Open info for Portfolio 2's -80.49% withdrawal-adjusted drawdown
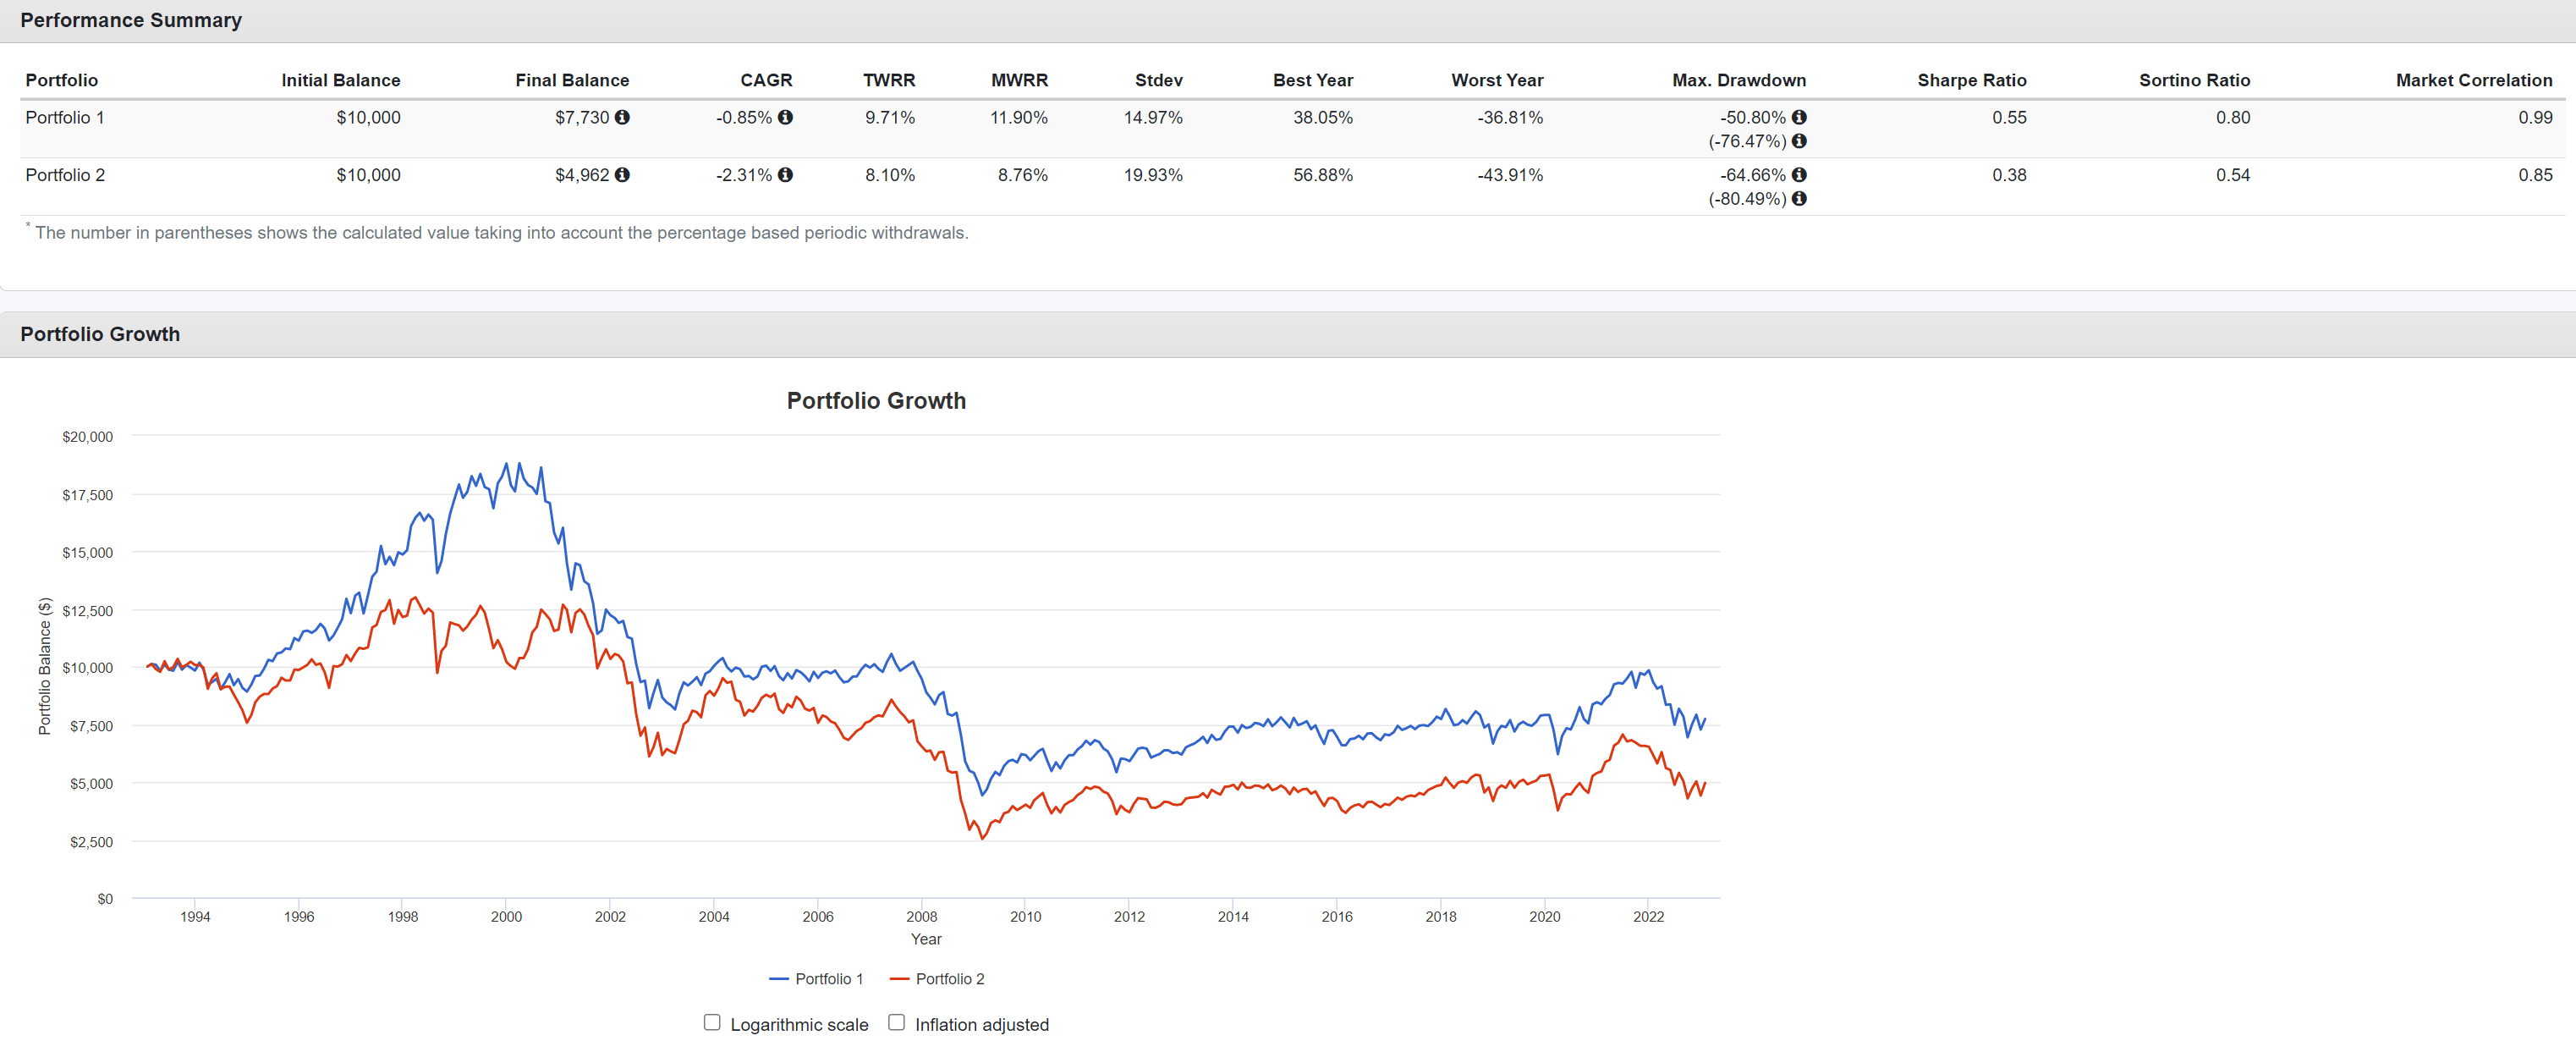 (x=1802, y=199)
